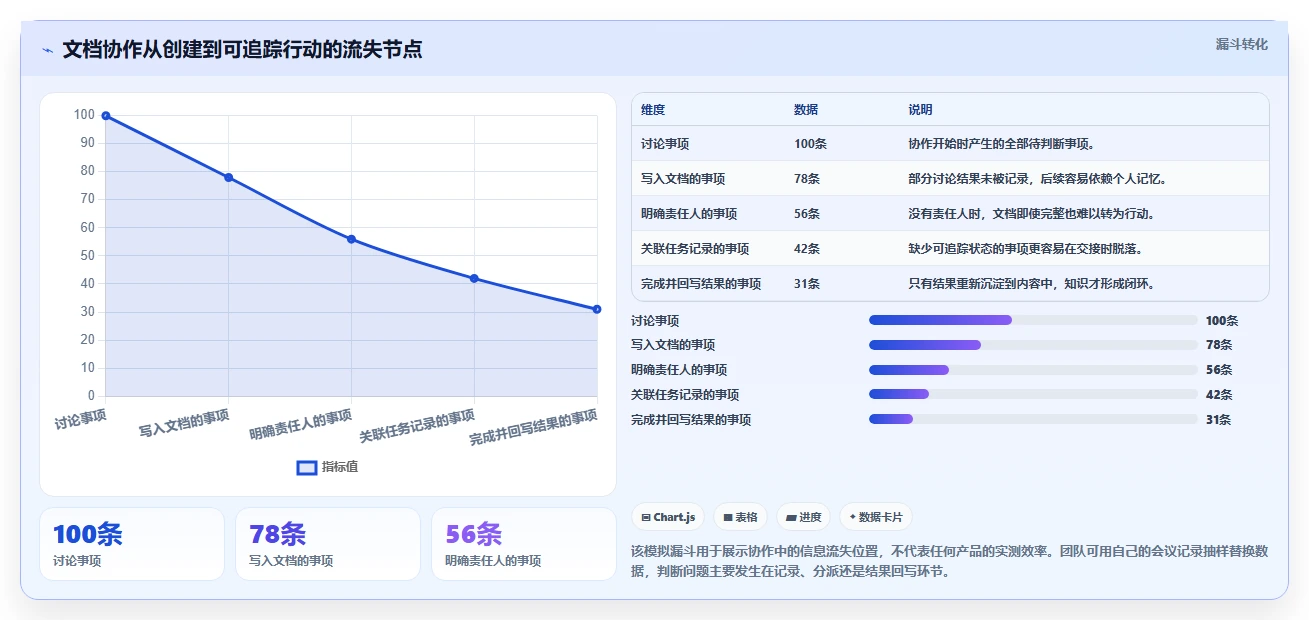Click the 明确责任人的事项 progress bar
The image size is (1309, 620).
point(1033,370)
